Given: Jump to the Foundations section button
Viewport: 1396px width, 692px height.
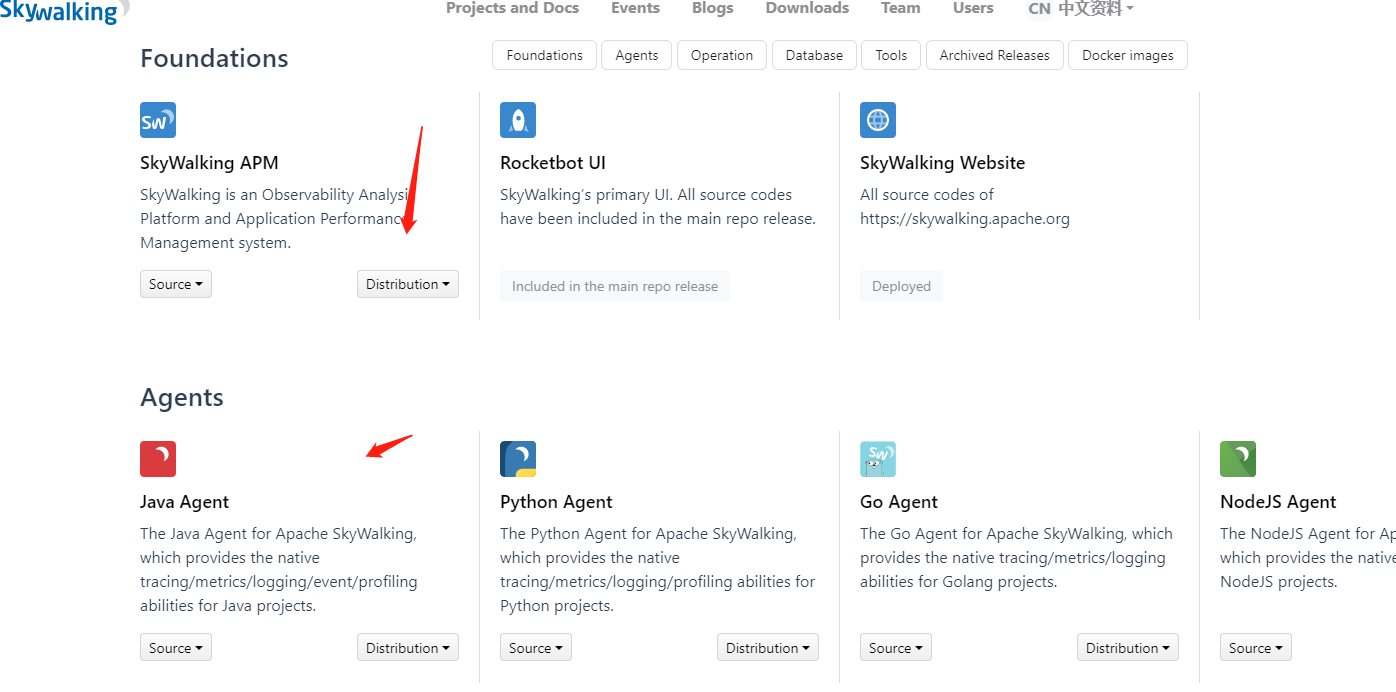Looking at the screenshot, I should (544, 55).
